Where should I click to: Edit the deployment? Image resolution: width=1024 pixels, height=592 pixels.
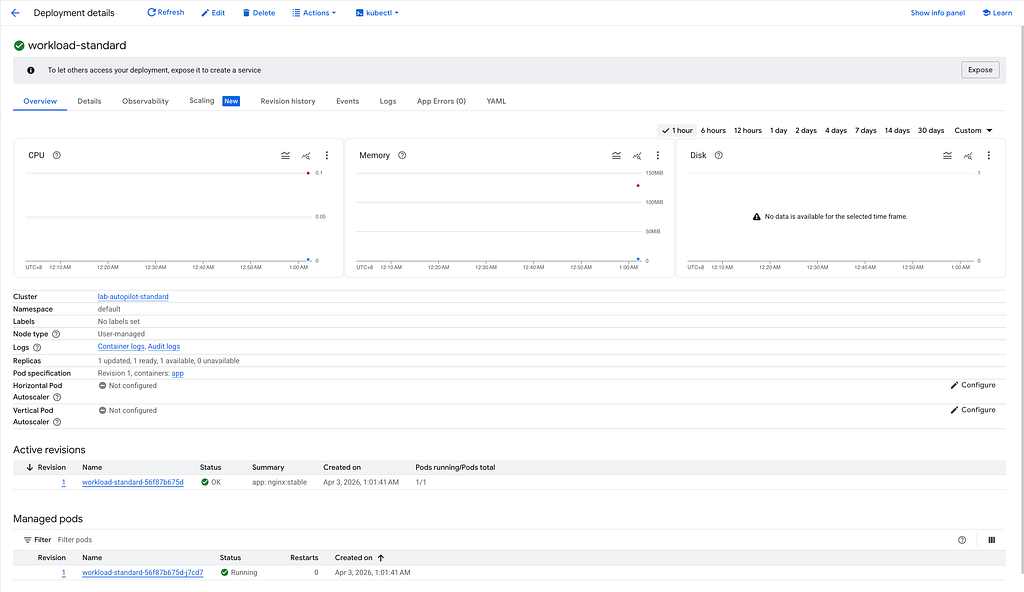(213, 13)
